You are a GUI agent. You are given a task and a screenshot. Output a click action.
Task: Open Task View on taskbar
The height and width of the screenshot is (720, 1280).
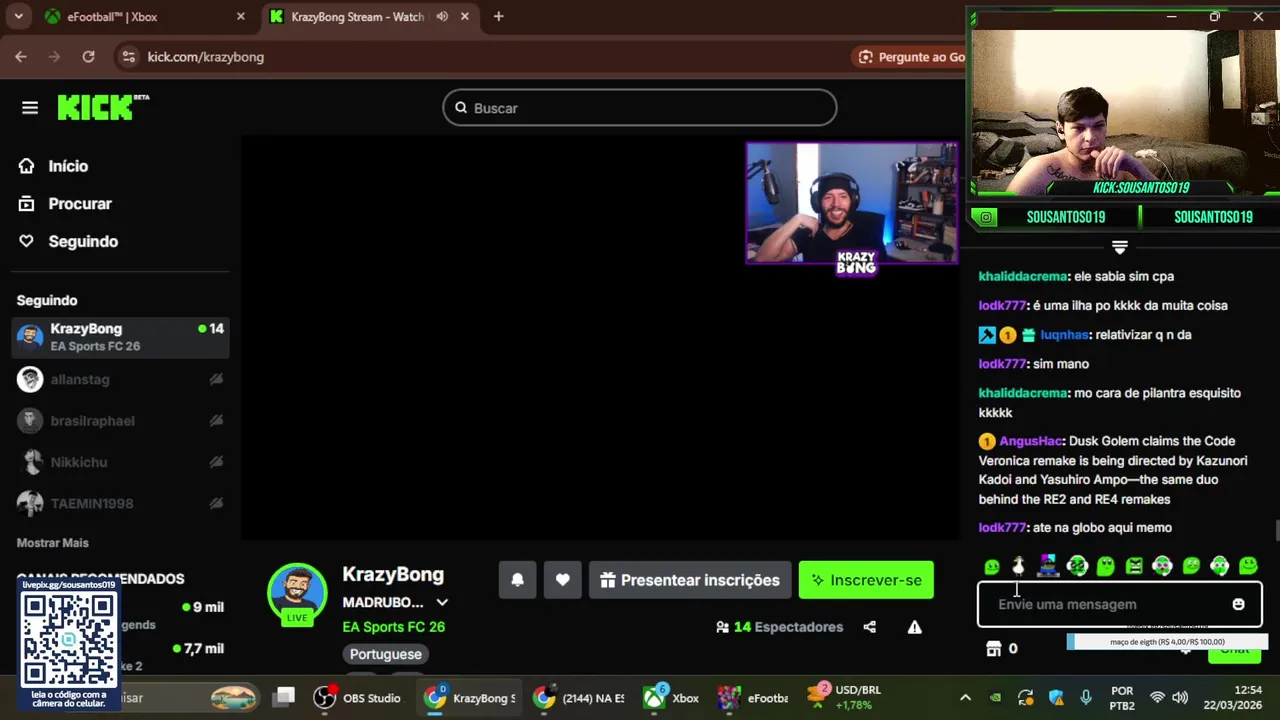pyautogui.click(x=285, y=698)
